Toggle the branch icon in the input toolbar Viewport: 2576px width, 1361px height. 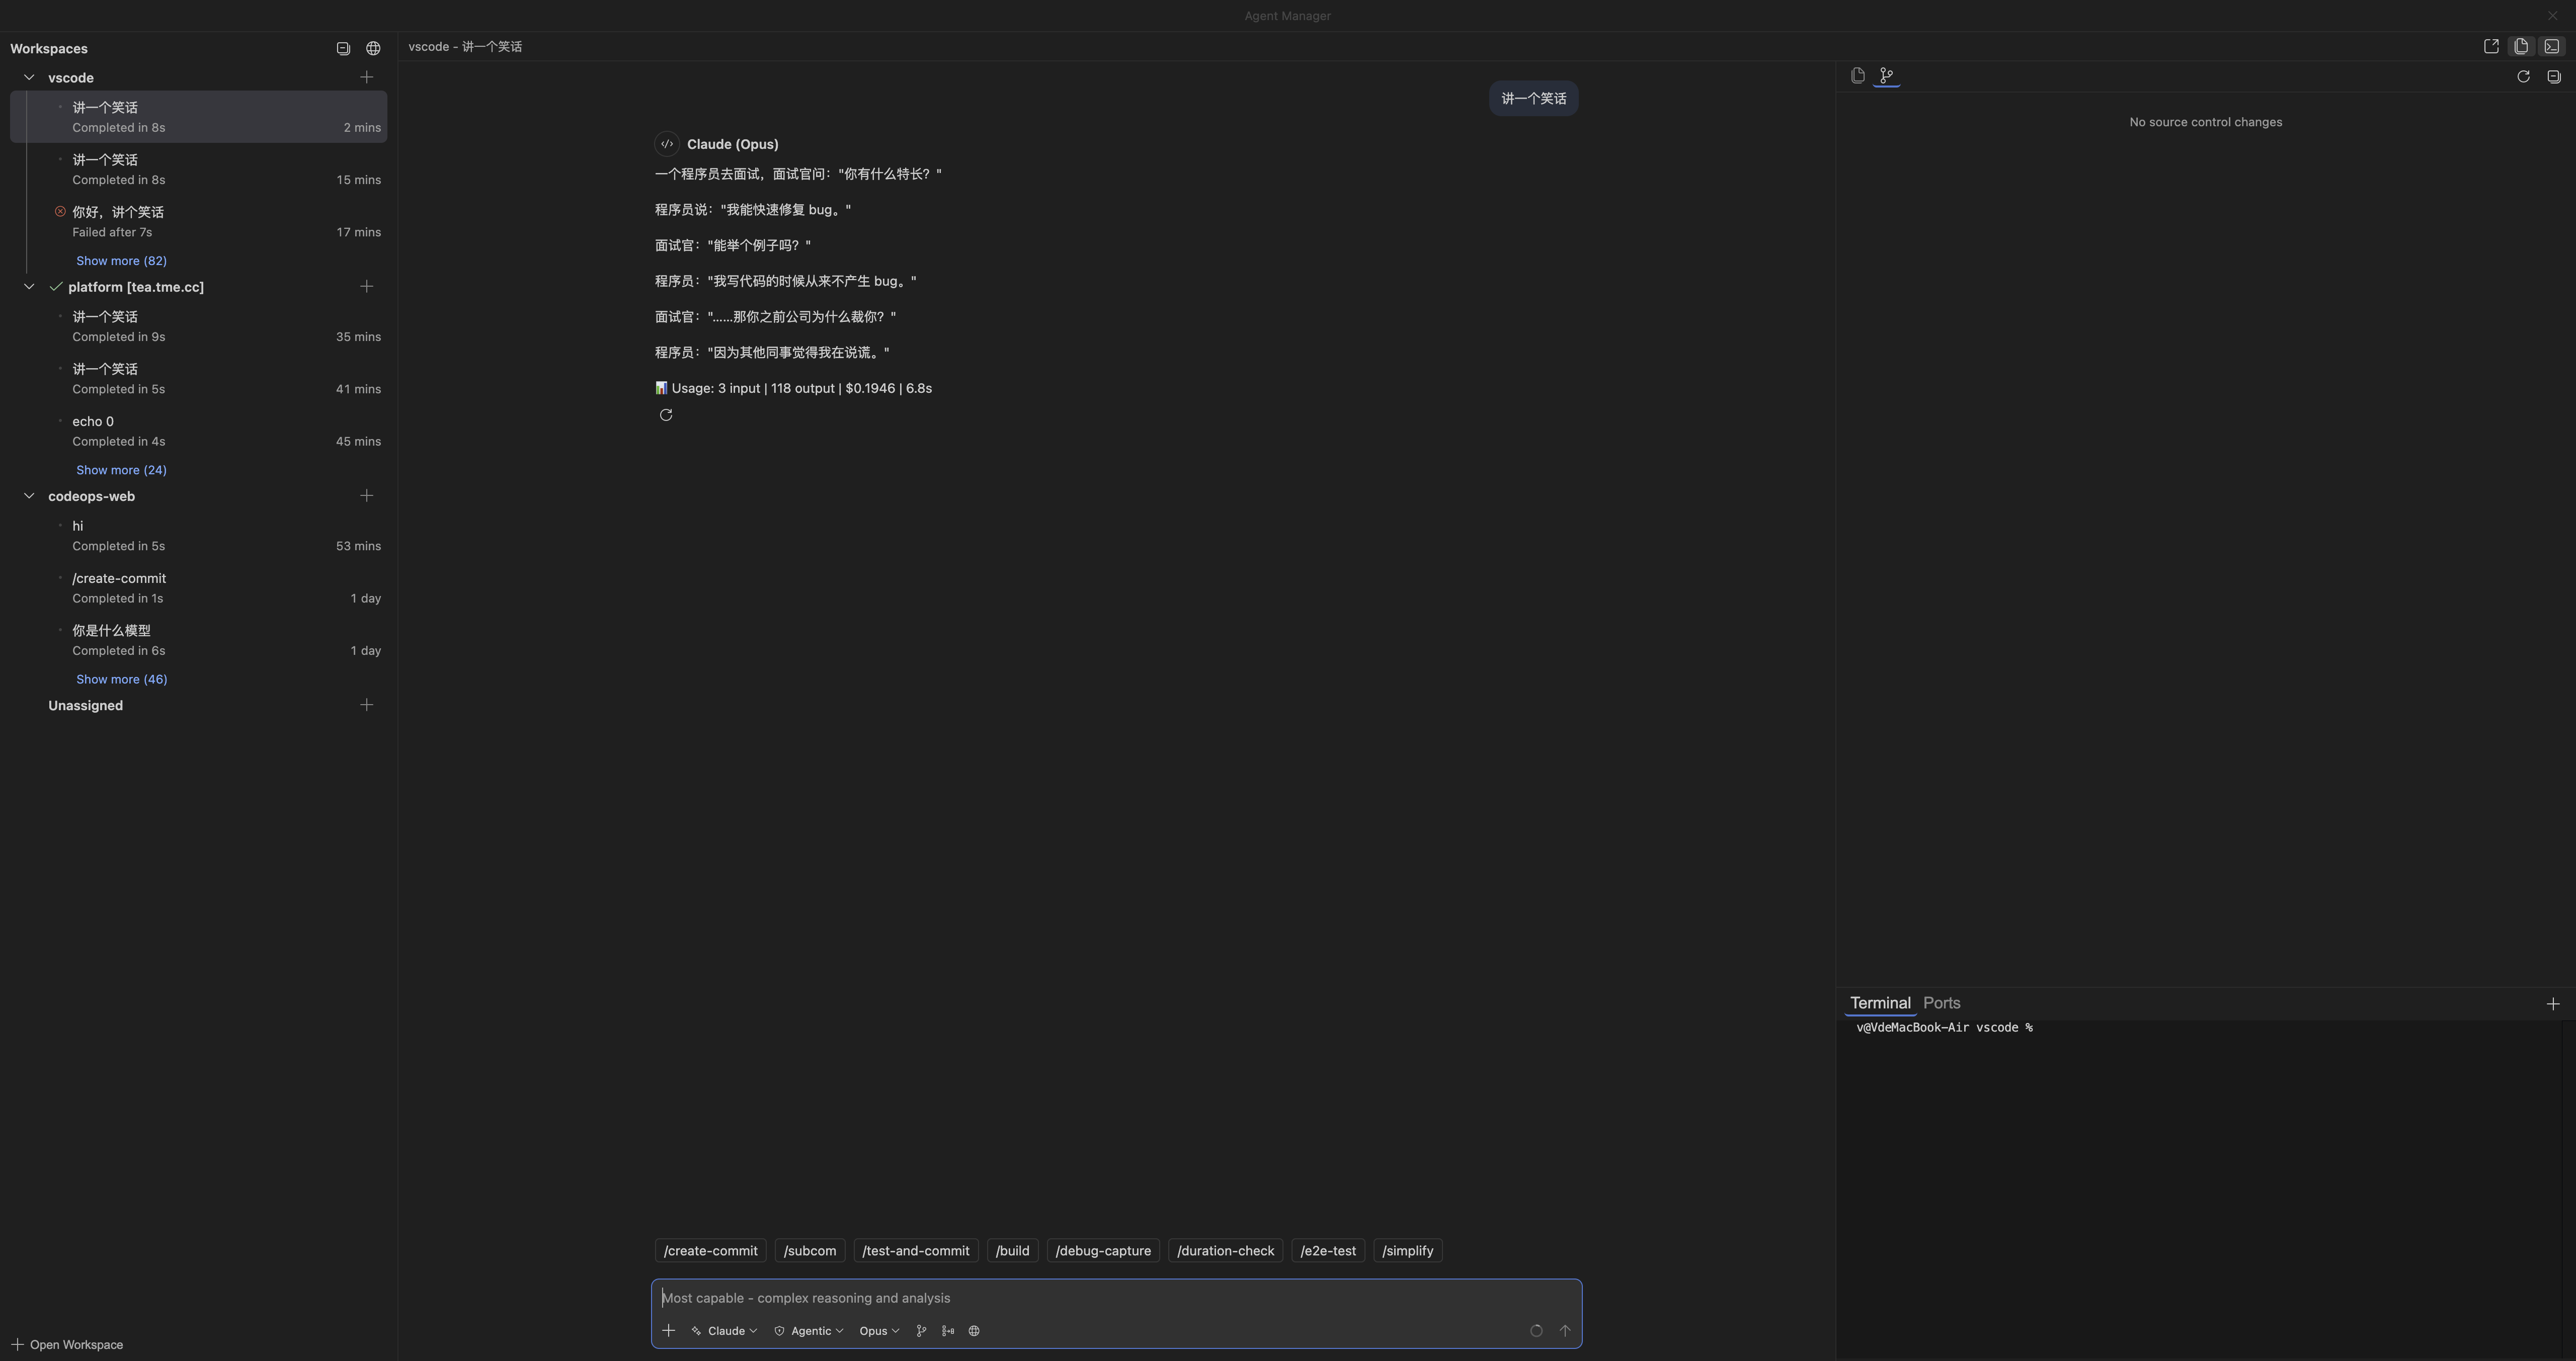click(921, 1330)
